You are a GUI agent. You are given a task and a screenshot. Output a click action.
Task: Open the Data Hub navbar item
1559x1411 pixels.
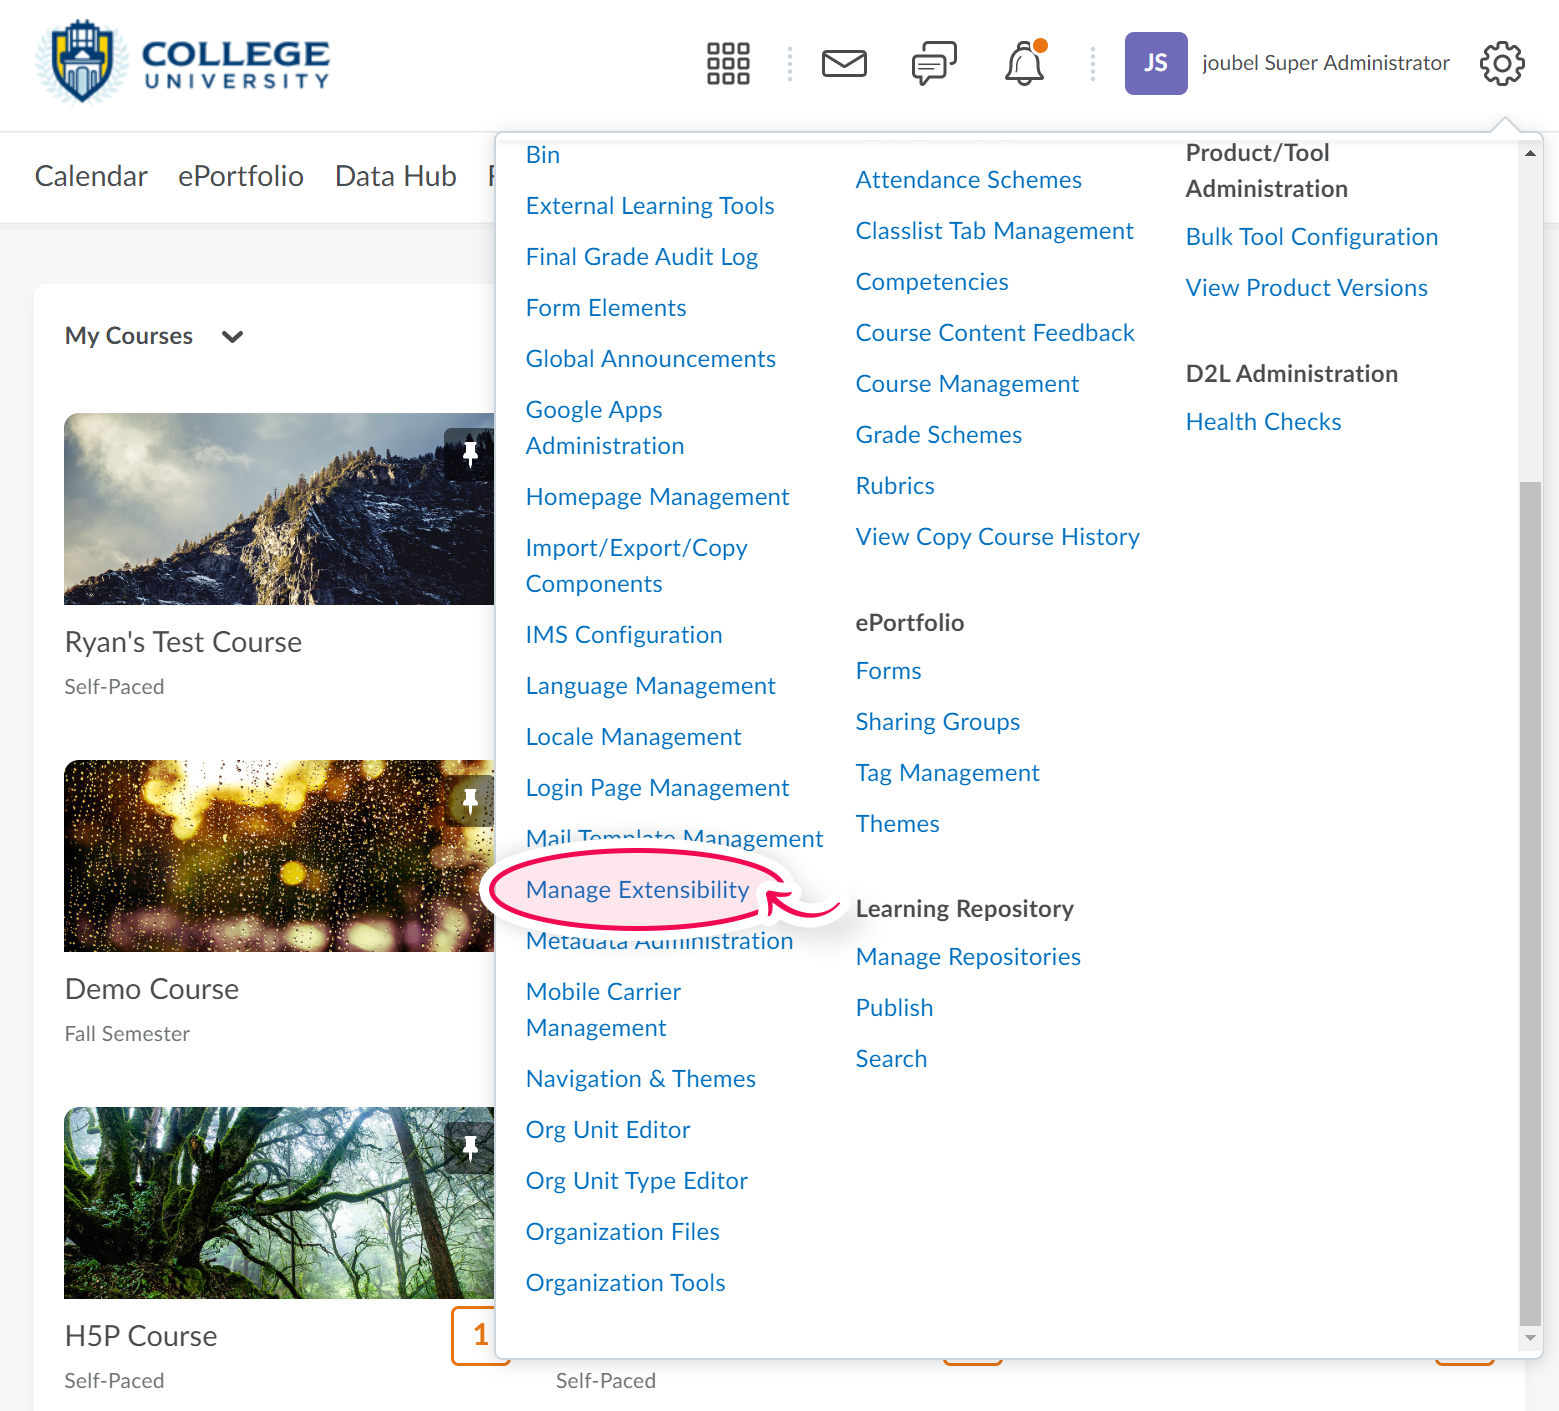pyautogui.click(x=395, y=176)
